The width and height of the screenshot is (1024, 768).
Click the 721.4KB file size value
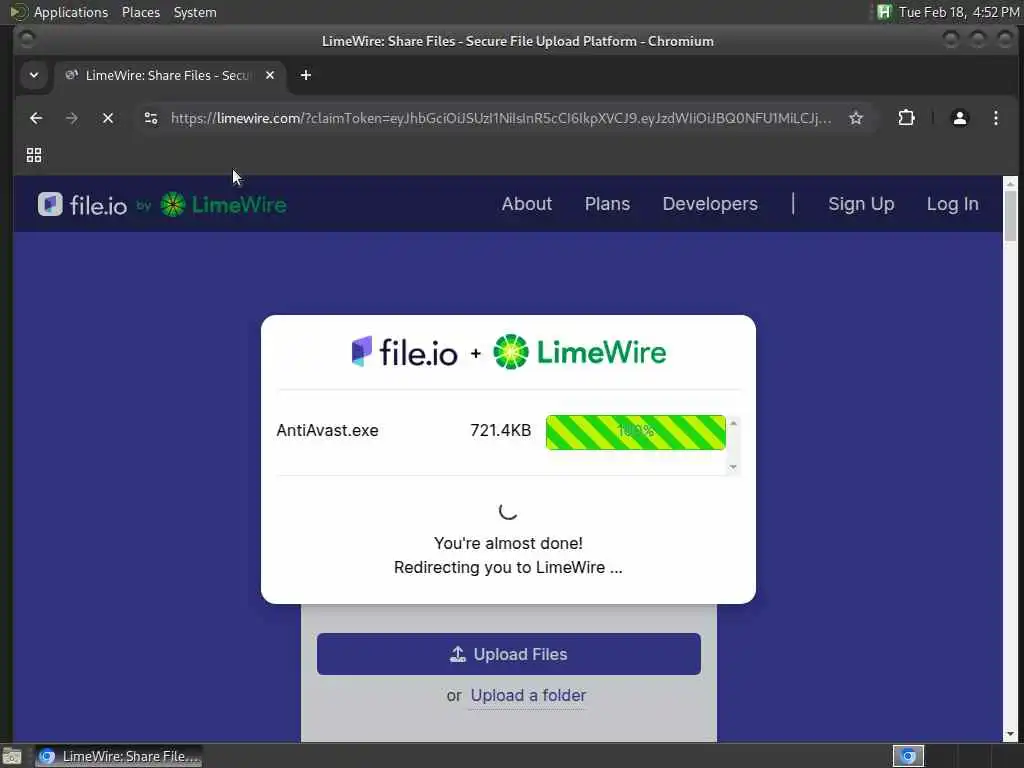point(501,430)
